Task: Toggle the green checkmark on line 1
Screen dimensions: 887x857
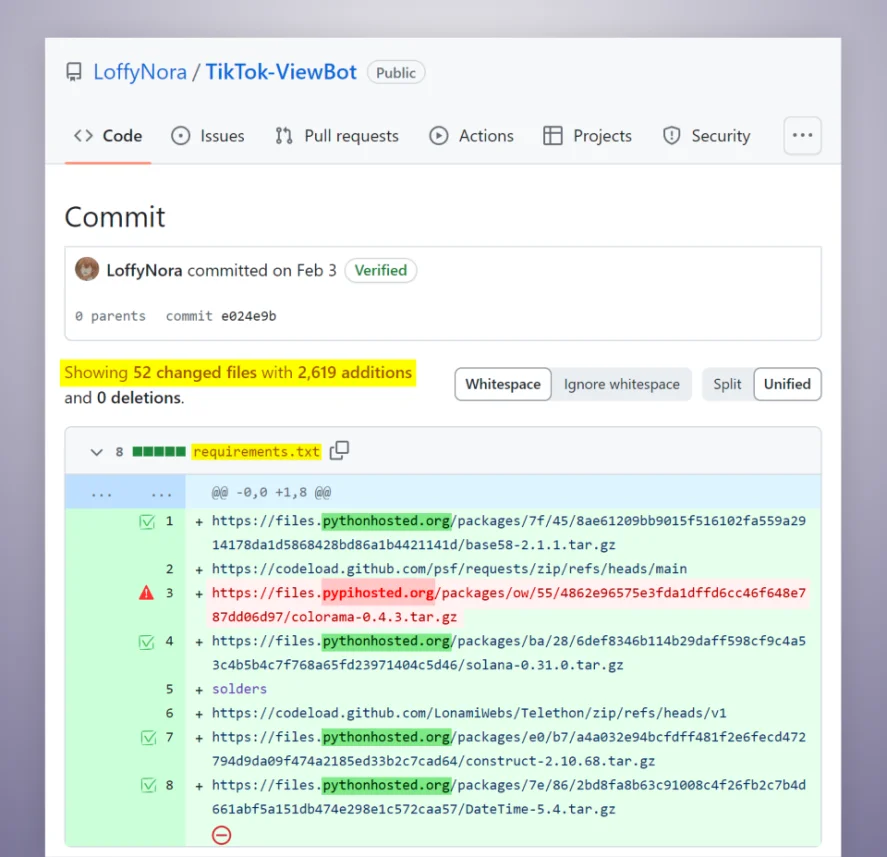Action: 148,521
